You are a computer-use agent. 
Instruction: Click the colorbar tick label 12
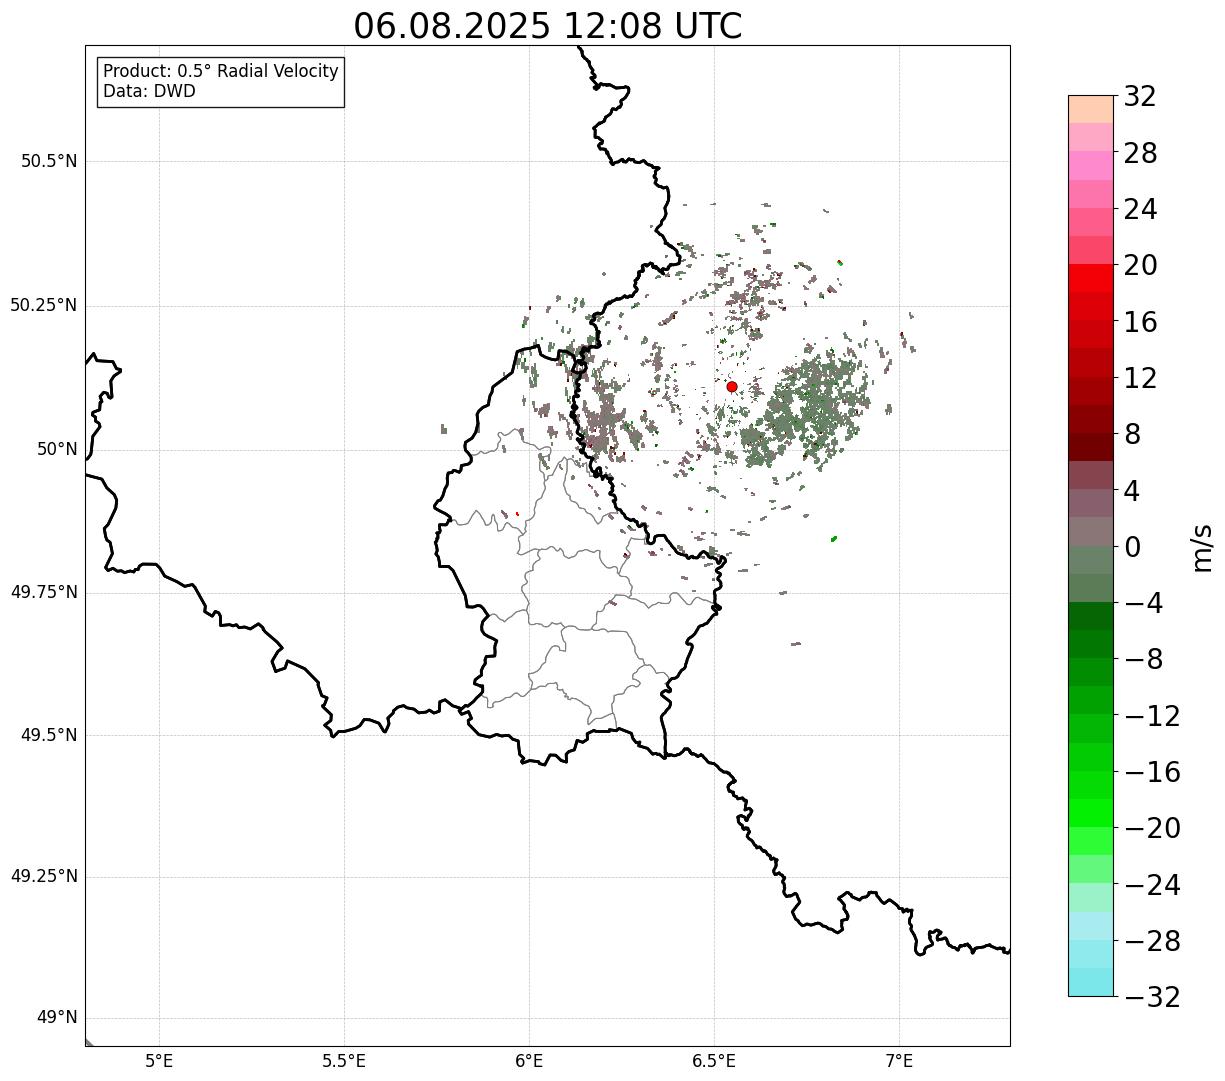click(x=1140, y=379)
